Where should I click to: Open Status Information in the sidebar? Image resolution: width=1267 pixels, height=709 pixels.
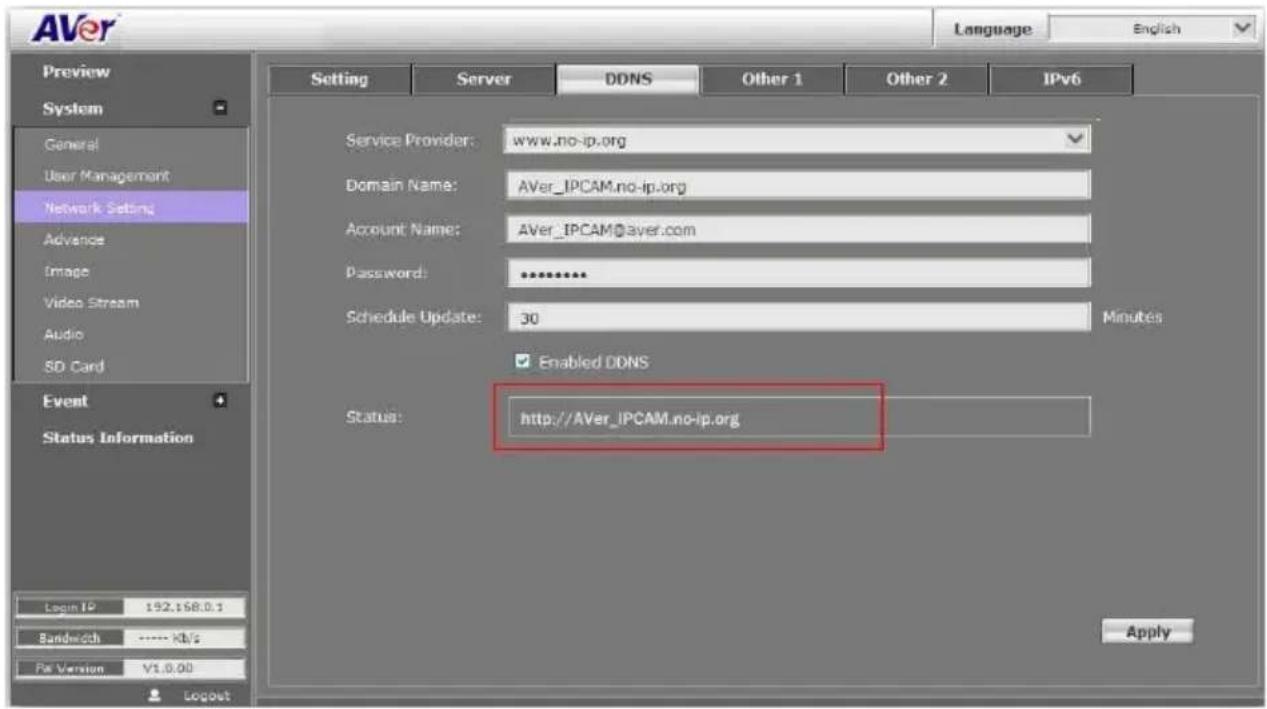coord(118,438)
